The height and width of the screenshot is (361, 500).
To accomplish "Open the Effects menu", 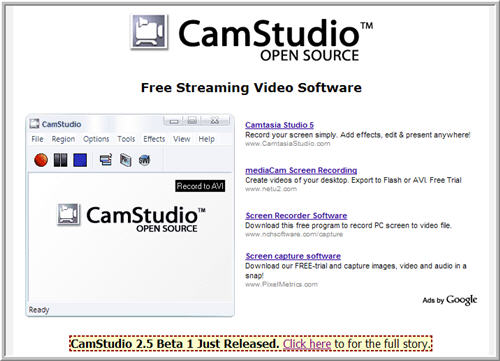I will point(154,139).
